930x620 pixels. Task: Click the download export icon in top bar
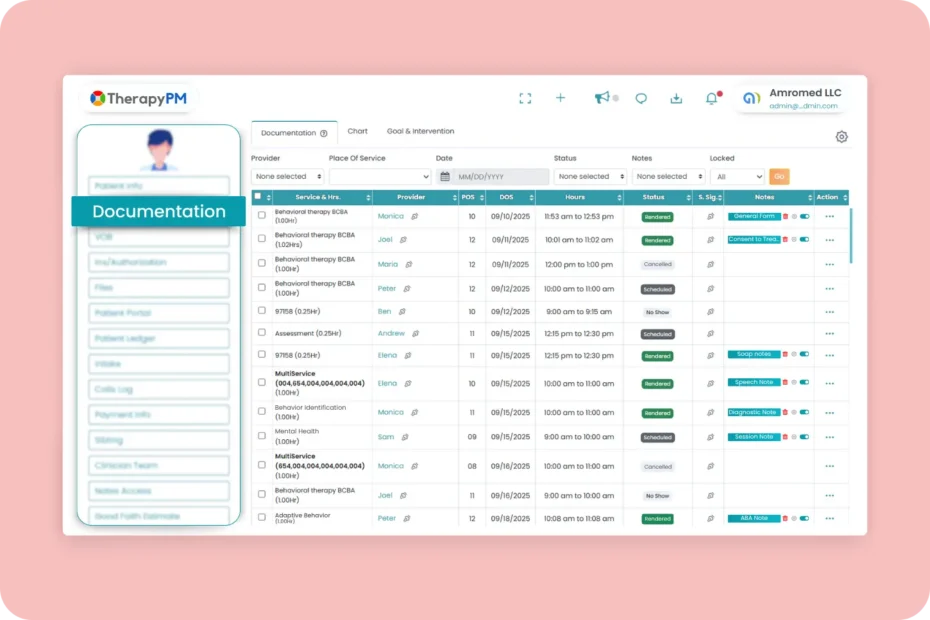(x=676, y=98)
